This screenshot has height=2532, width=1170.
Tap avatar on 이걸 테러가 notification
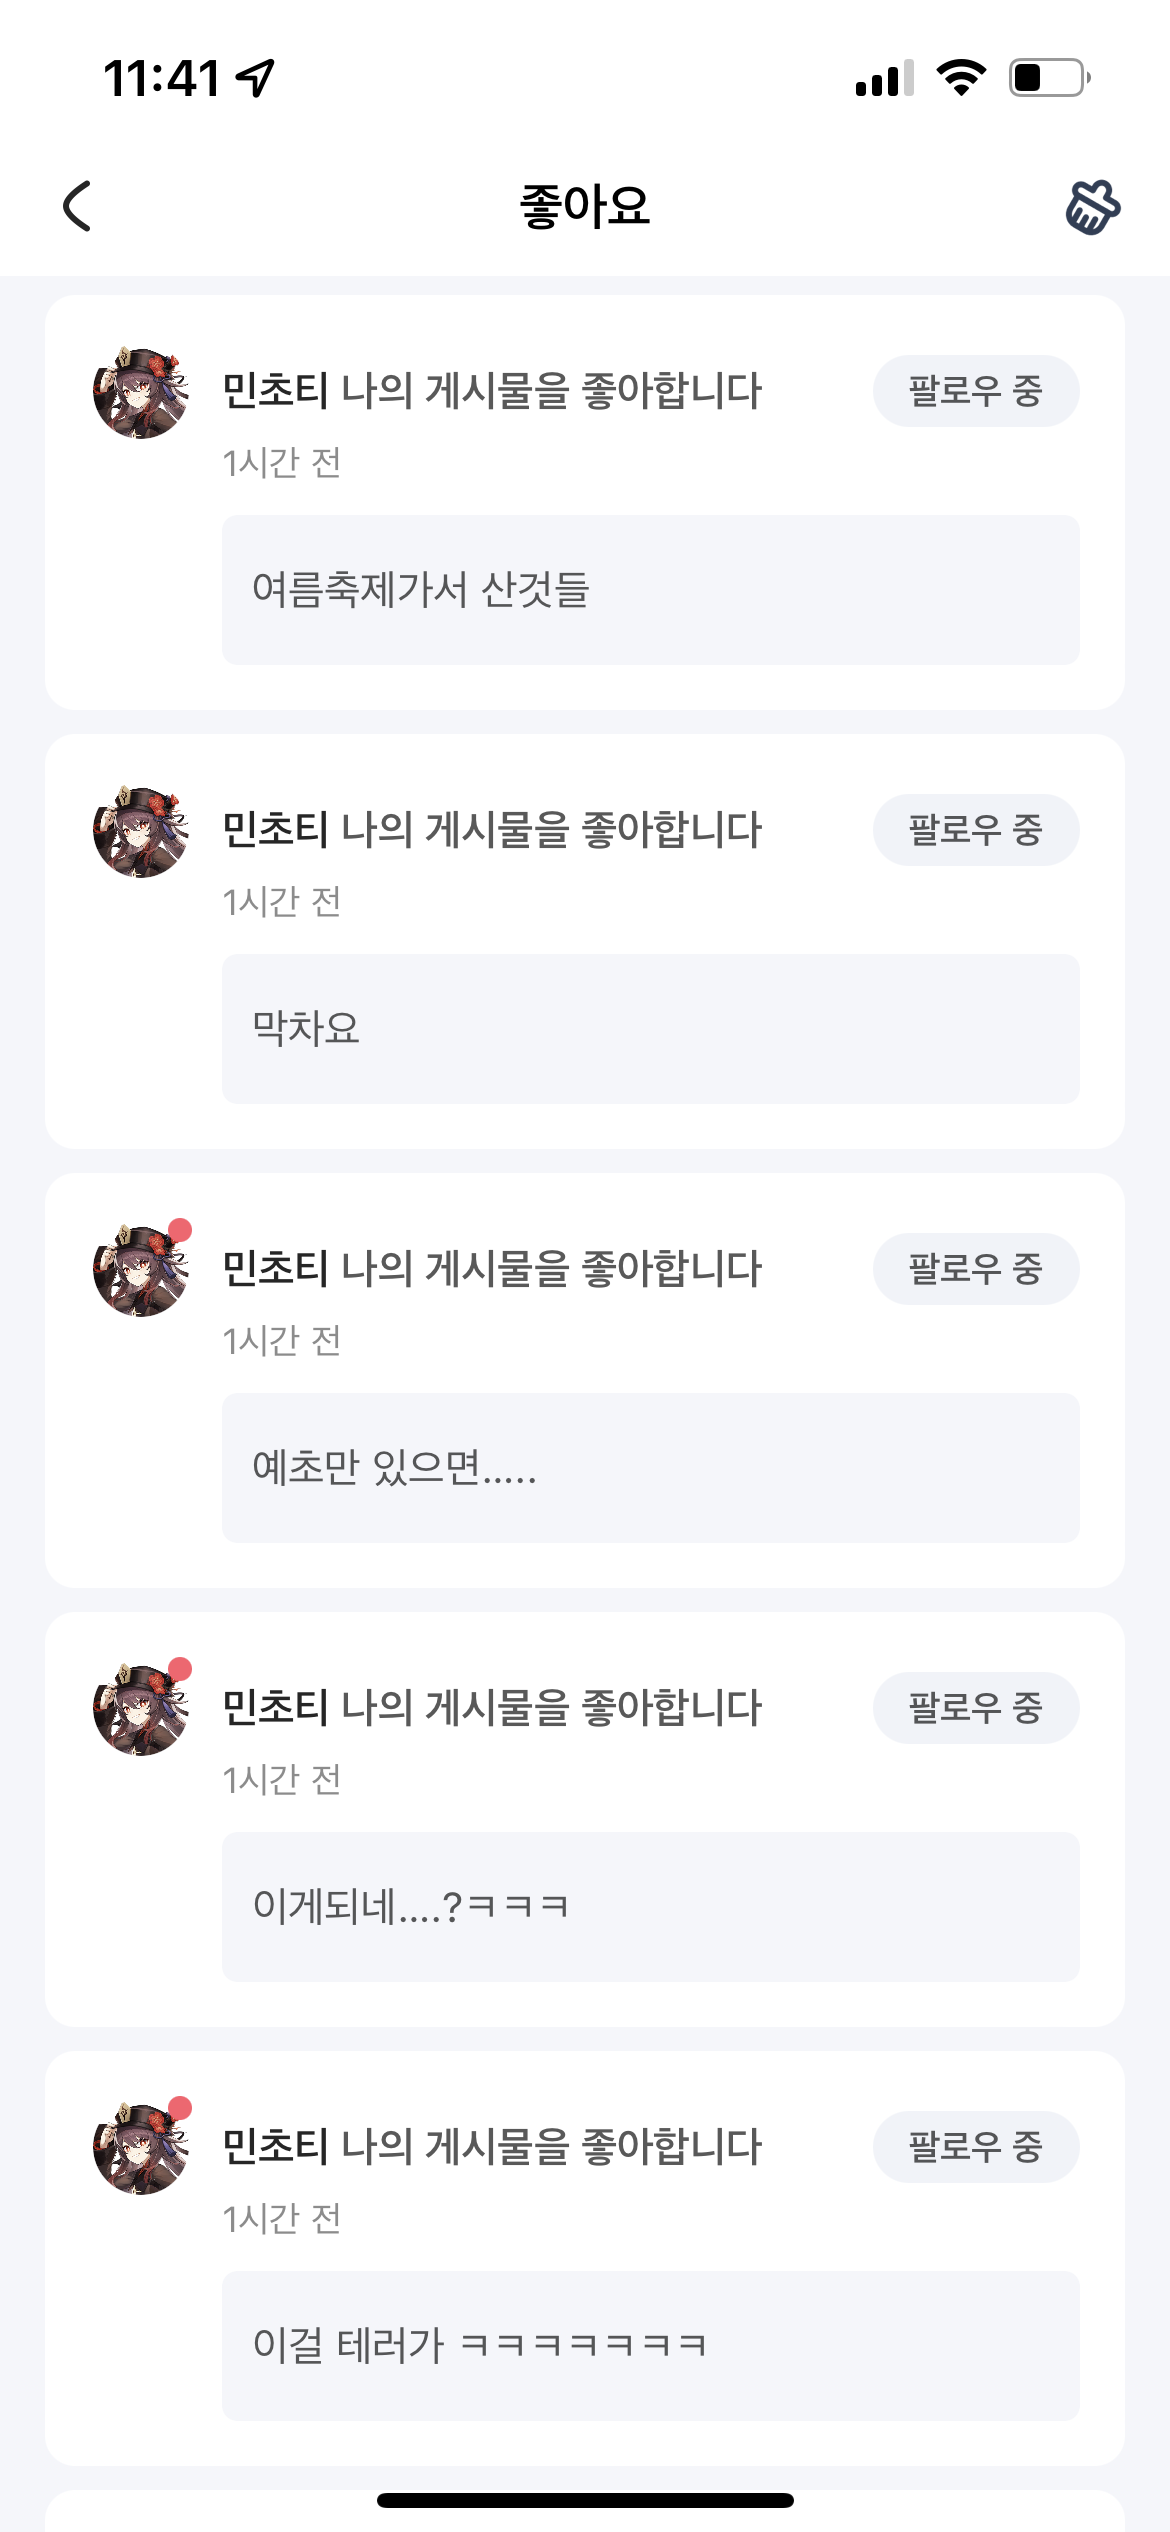tap(141, 2148)
